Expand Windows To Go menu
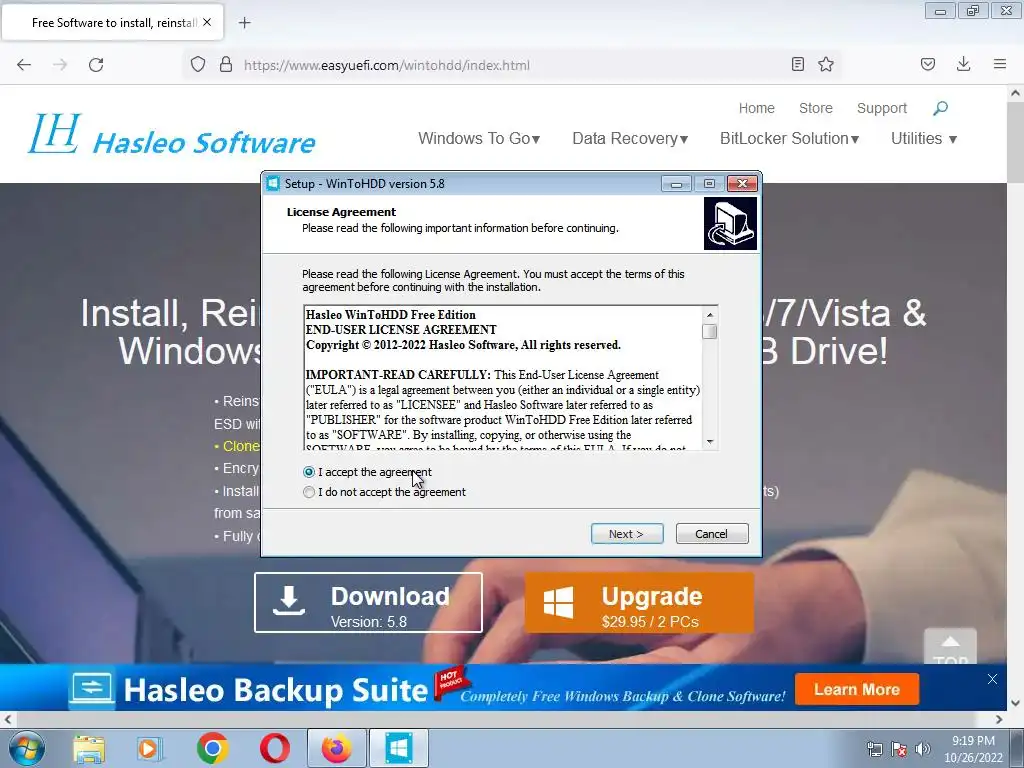 [479, 138]
